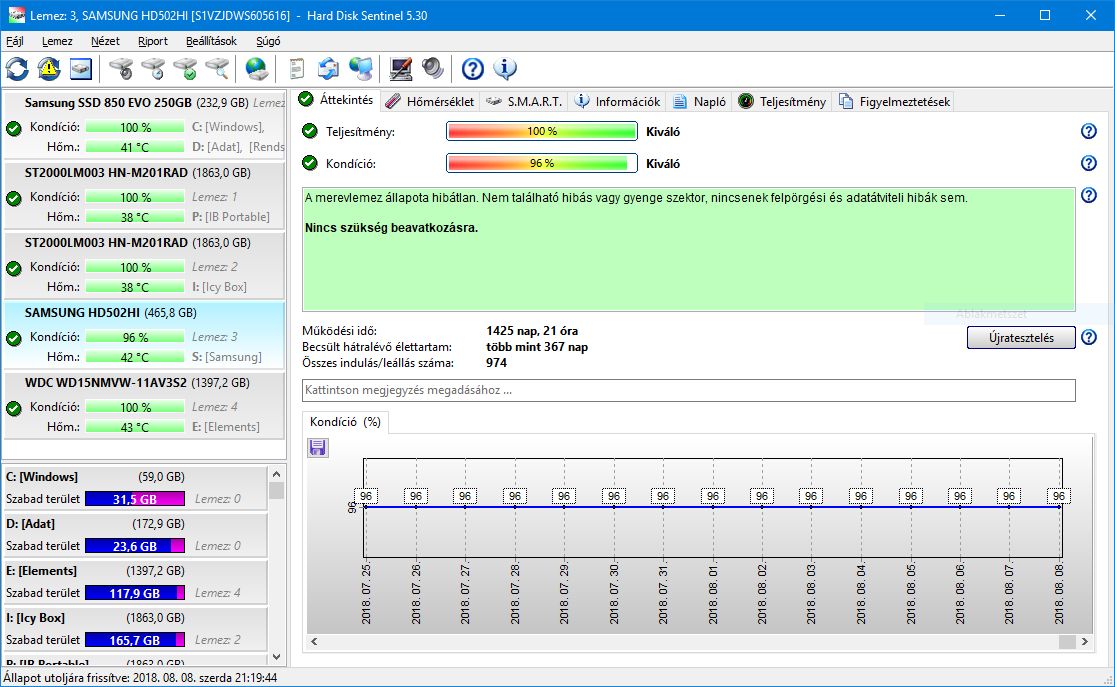Viewport: 1115px width, 687px height.
Task: Click the 2018. 08. 08. chart data point label
Action: [1058, 496]
